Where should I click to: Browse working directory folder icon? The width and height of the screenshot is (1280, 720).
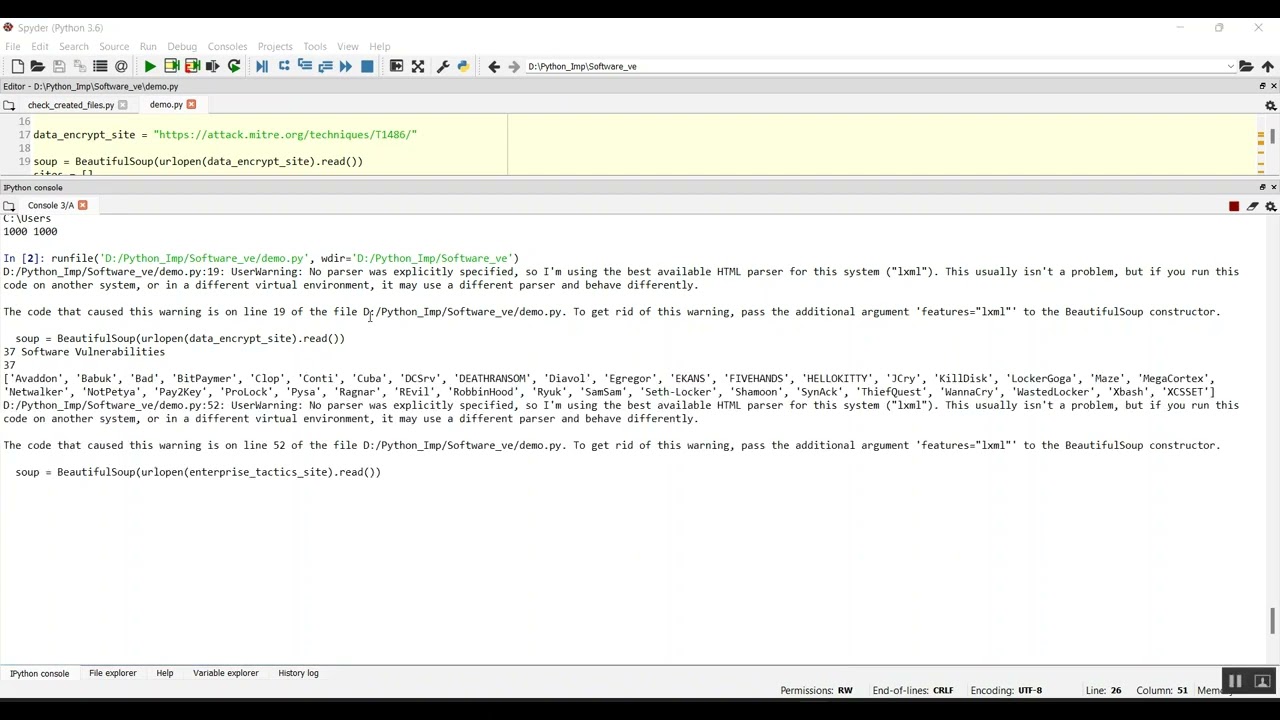pos(1246,66)
